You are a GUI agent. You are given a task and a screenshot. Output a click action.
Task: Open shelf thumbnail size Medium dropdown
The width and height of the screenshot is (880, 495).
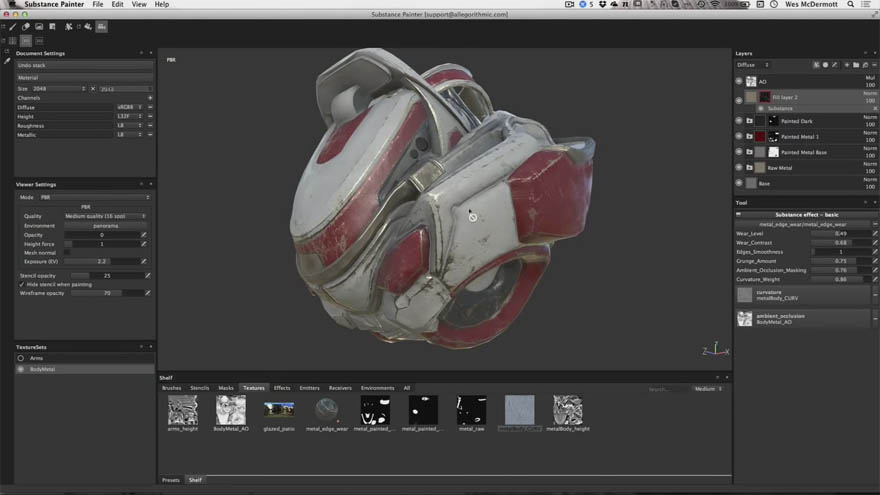tap(708, 389)
